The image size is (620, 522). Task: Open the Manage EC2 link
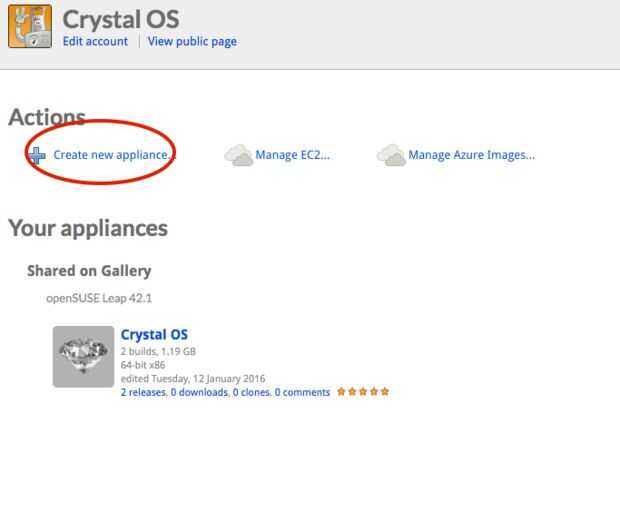point(293,155)
